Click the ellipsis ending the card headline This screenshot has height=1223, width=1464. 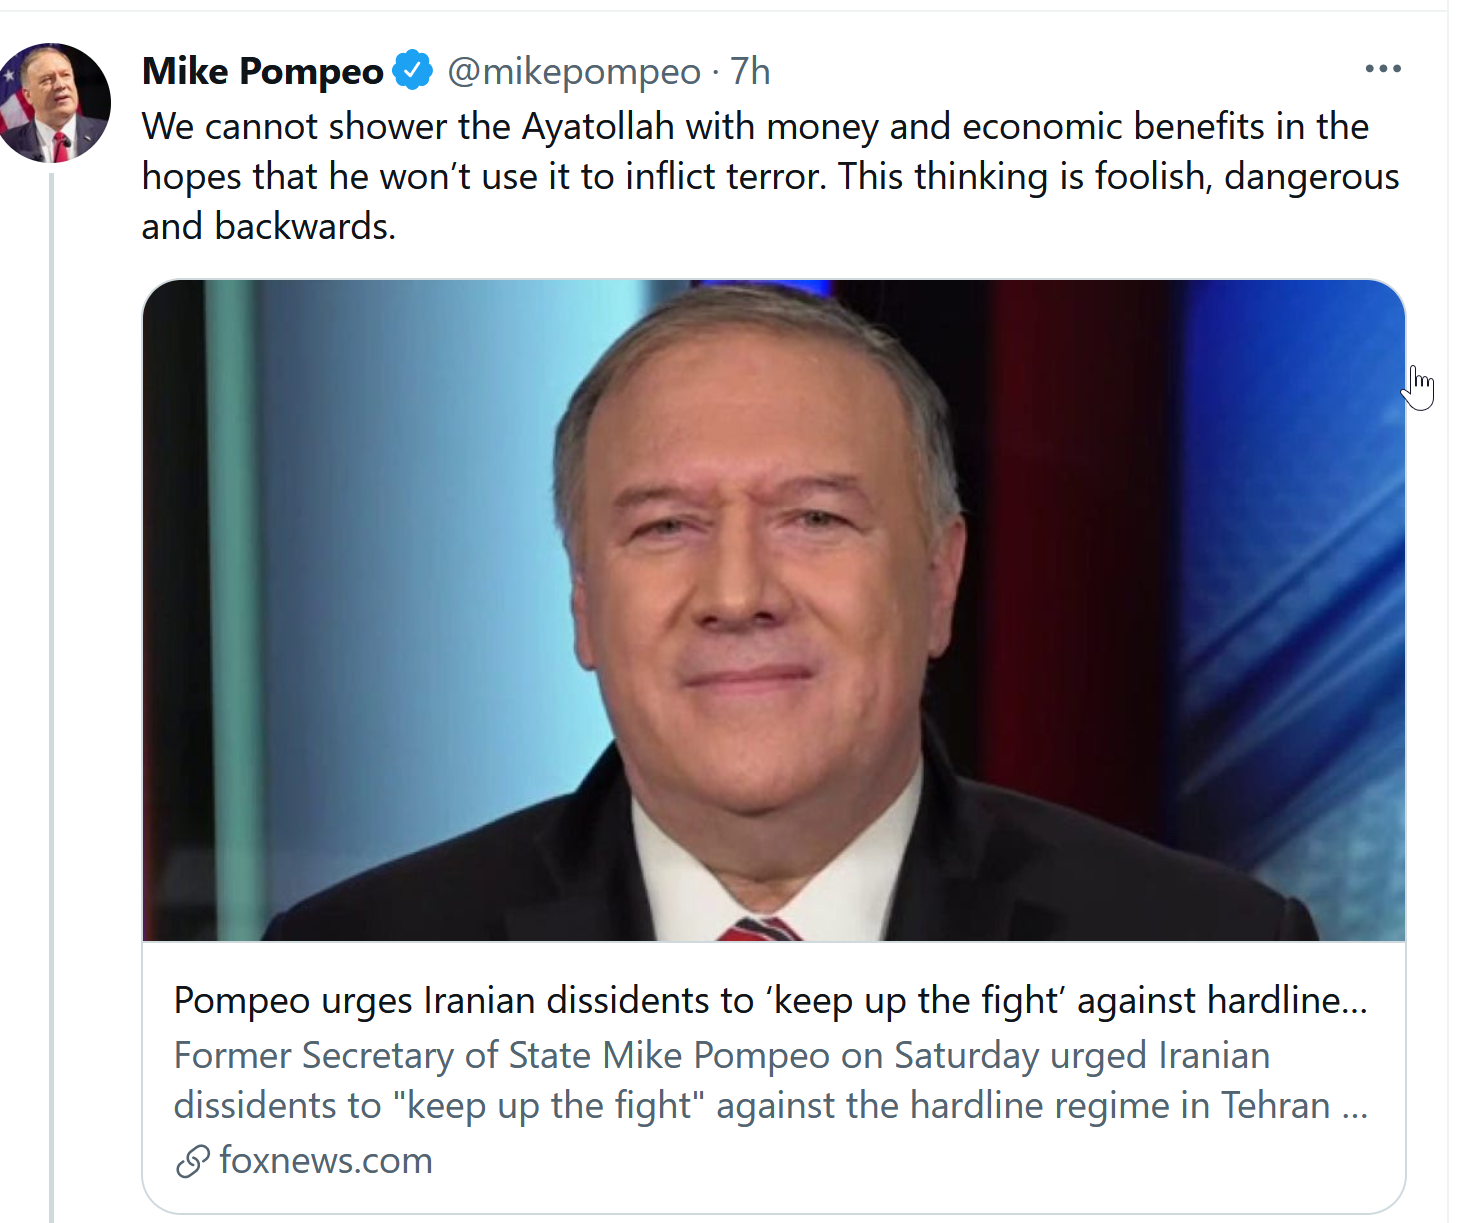(x=1355, y=1003)
